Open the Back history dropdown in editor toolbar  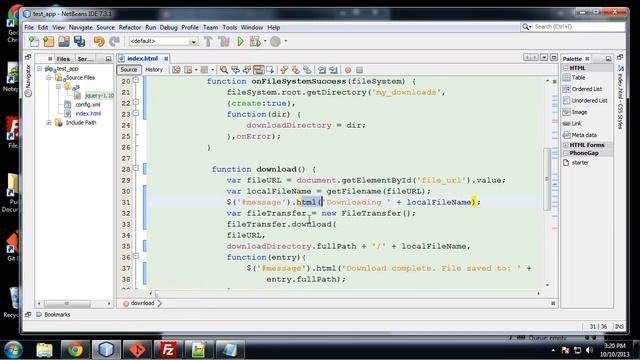pyautogui.click(x=196, y=70)
